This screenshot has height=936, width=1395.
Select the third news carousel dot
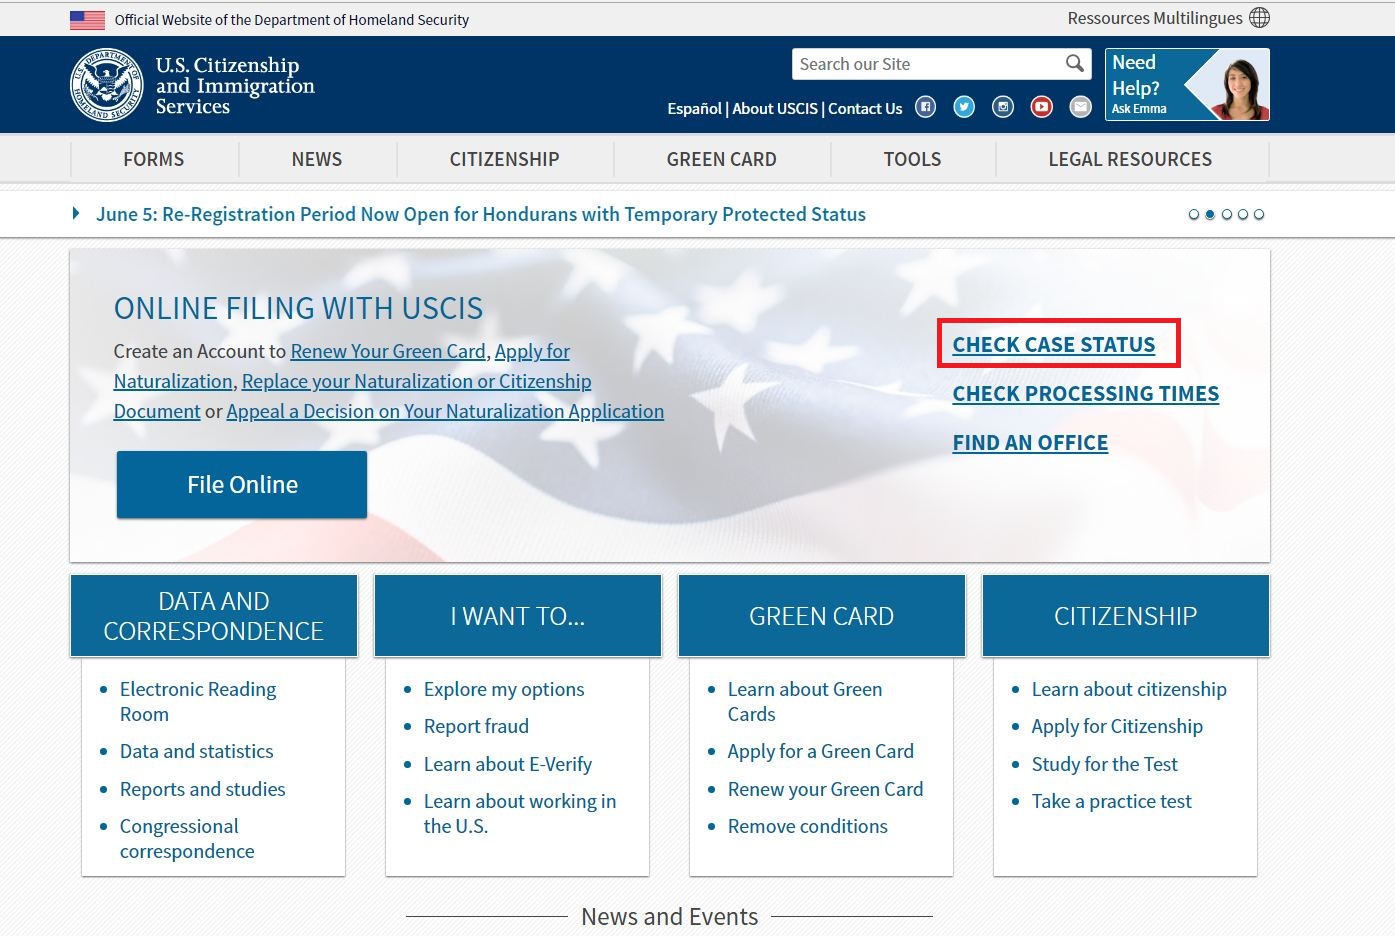(x=1227, y=214)
